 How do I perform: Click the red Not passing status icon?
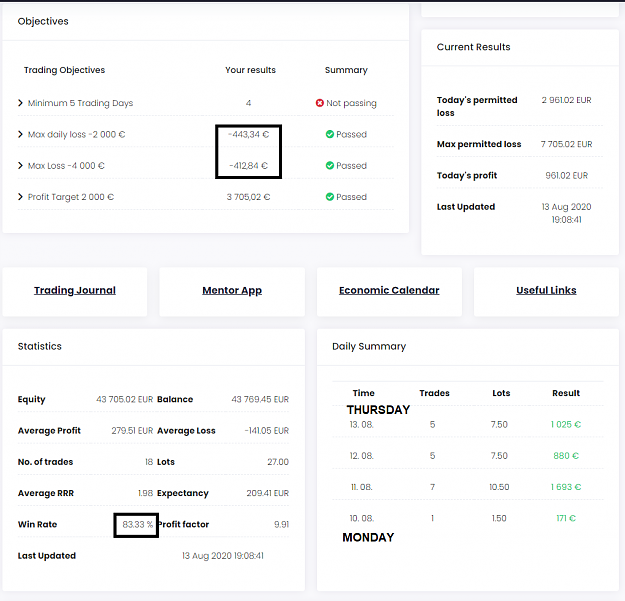pos(320,103)
